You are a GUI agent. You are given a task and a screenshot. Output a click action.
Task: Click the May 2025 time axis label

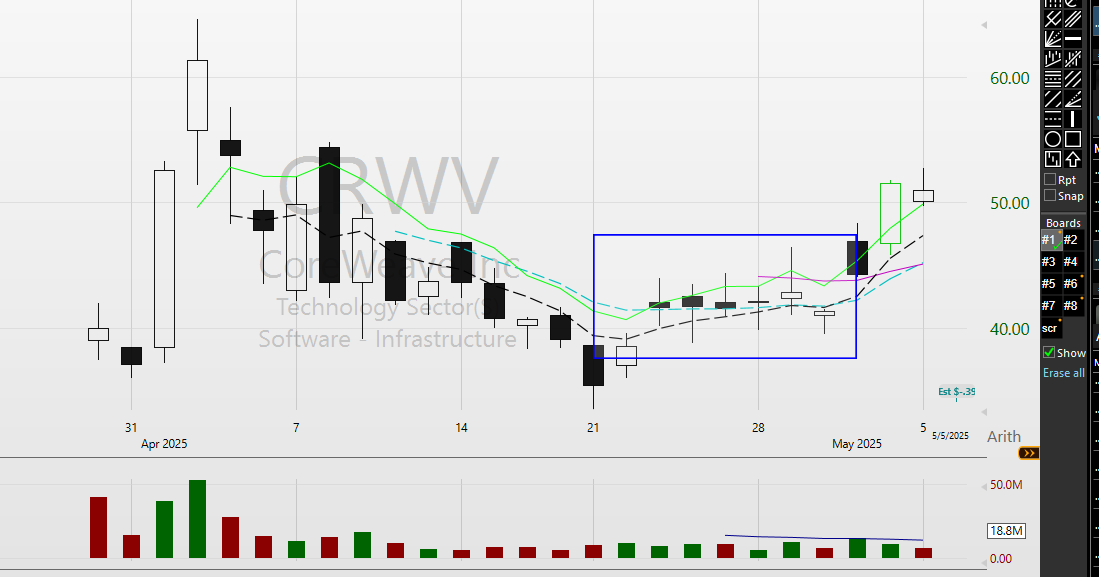(856, 444)
